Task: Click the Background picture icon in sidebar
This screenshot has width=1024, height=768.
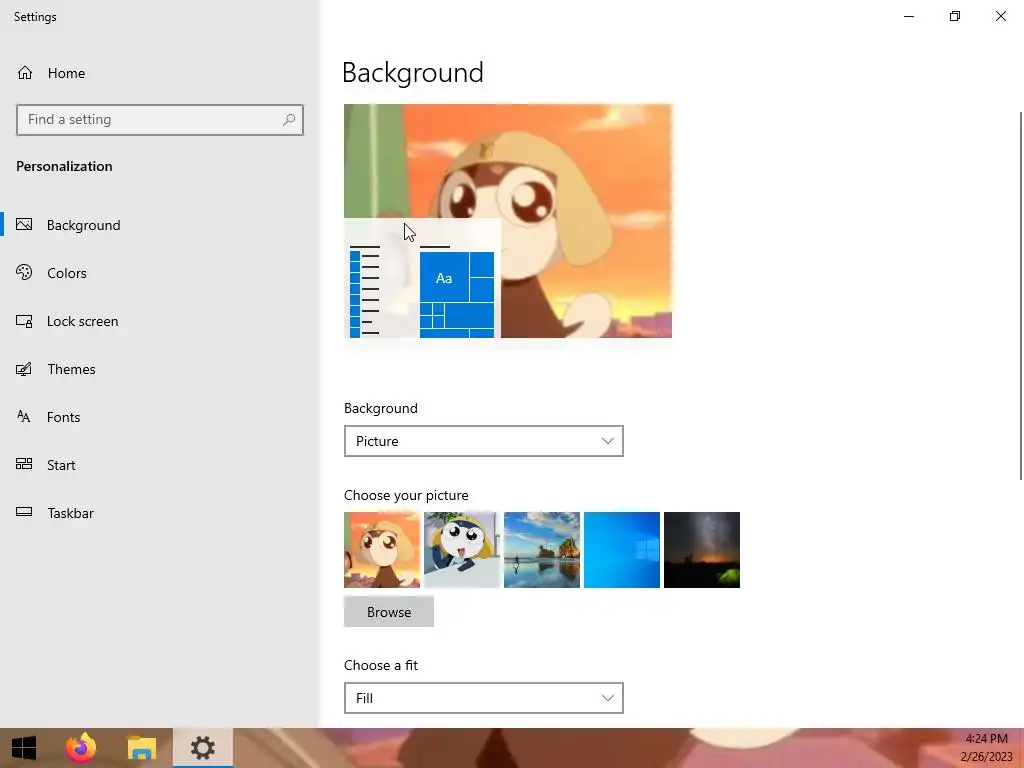Action: [x=24, y=225]
